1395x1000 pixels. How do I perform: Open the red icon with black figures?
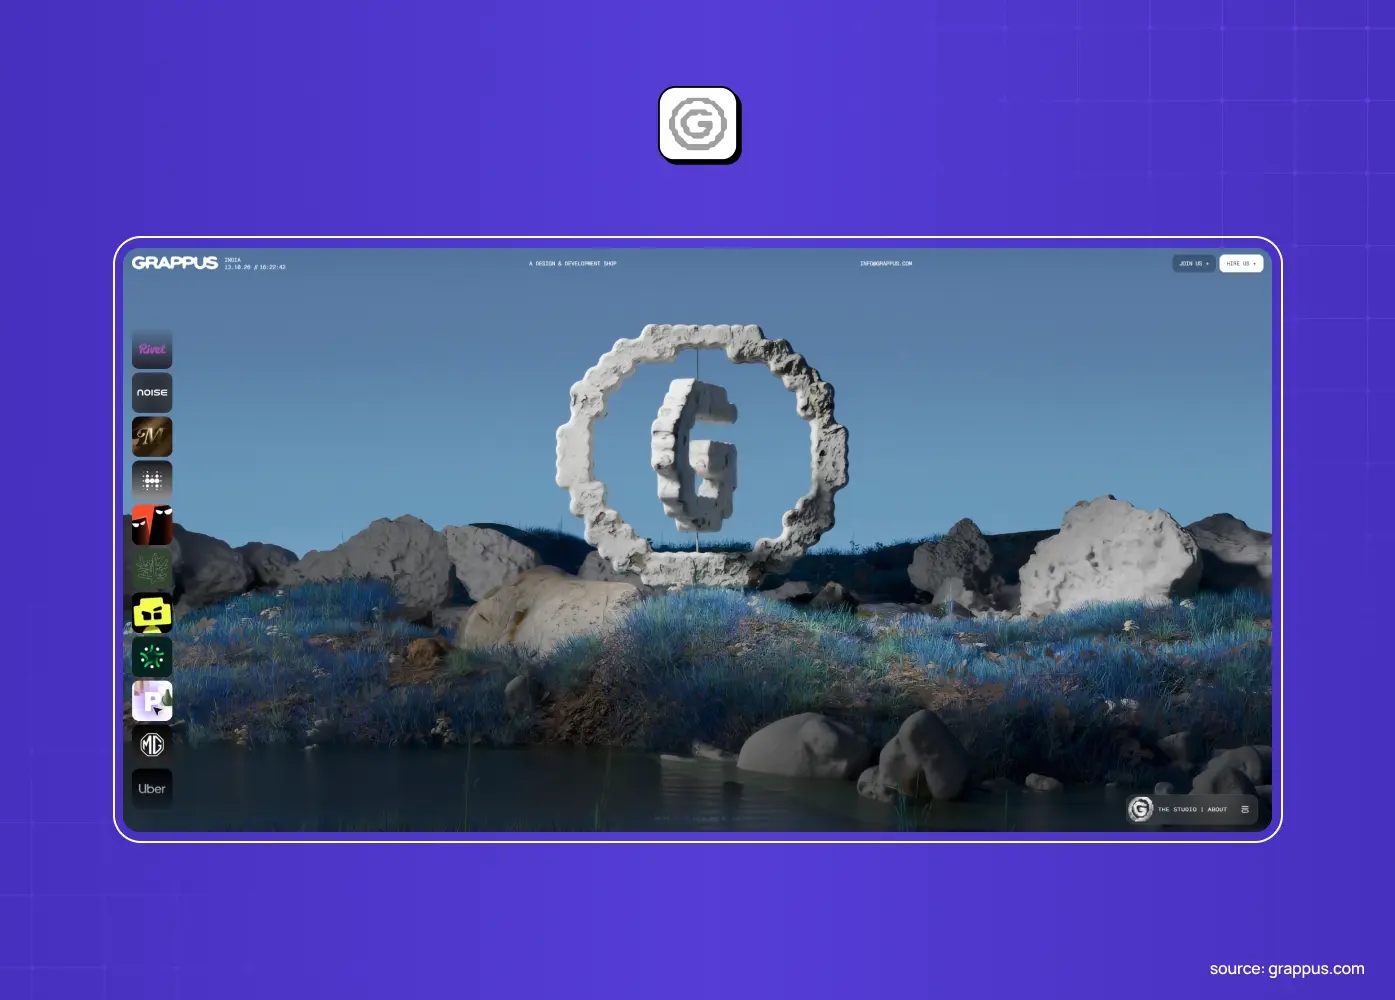tap(152, 525)
